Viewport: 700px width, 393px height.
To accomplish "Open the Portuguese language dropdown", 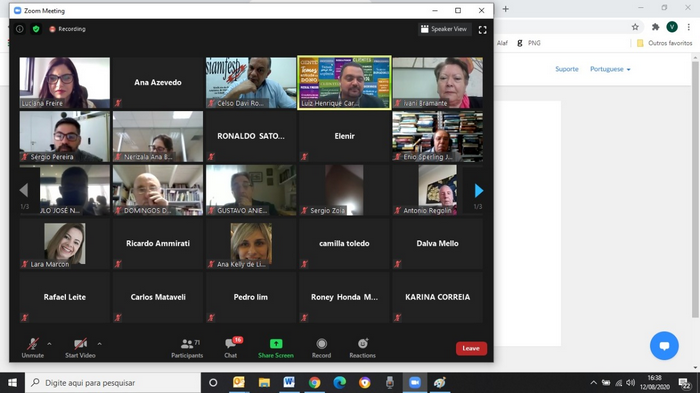I will coord(610,69).
